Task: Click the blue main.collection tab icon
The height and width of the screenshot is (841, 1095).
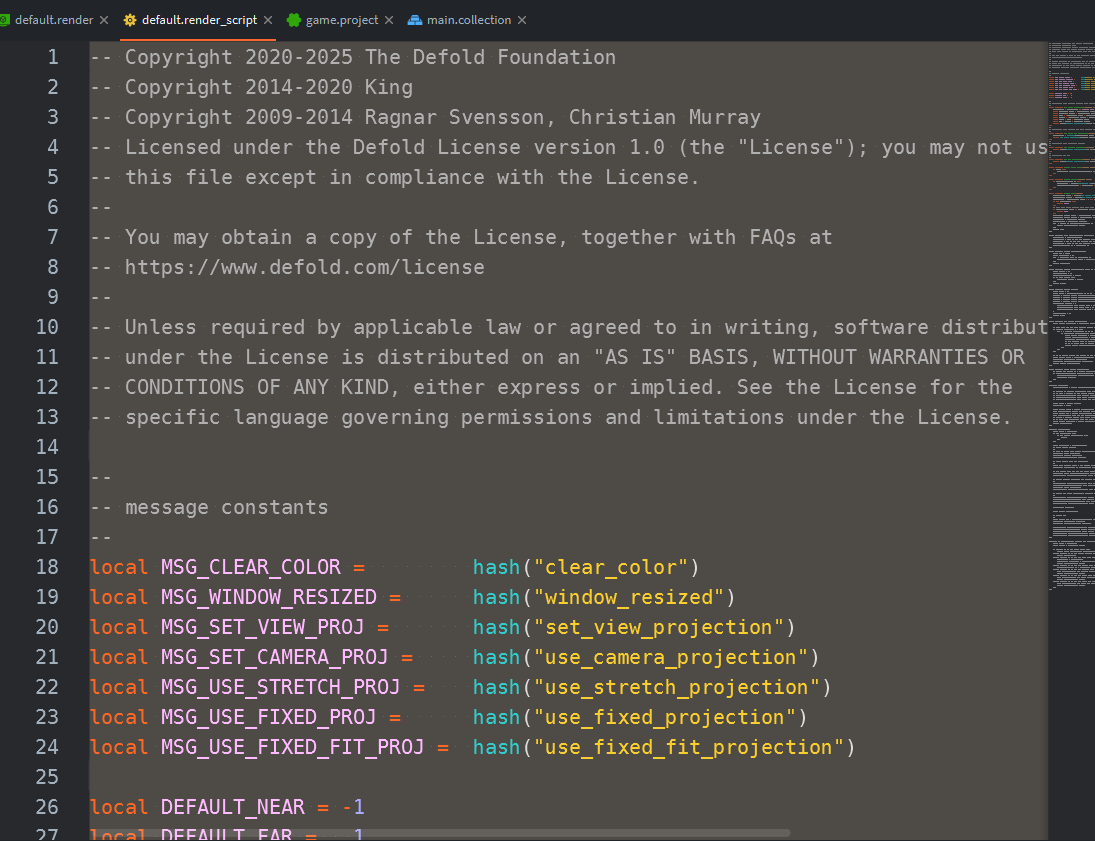Action: point(415,20)
